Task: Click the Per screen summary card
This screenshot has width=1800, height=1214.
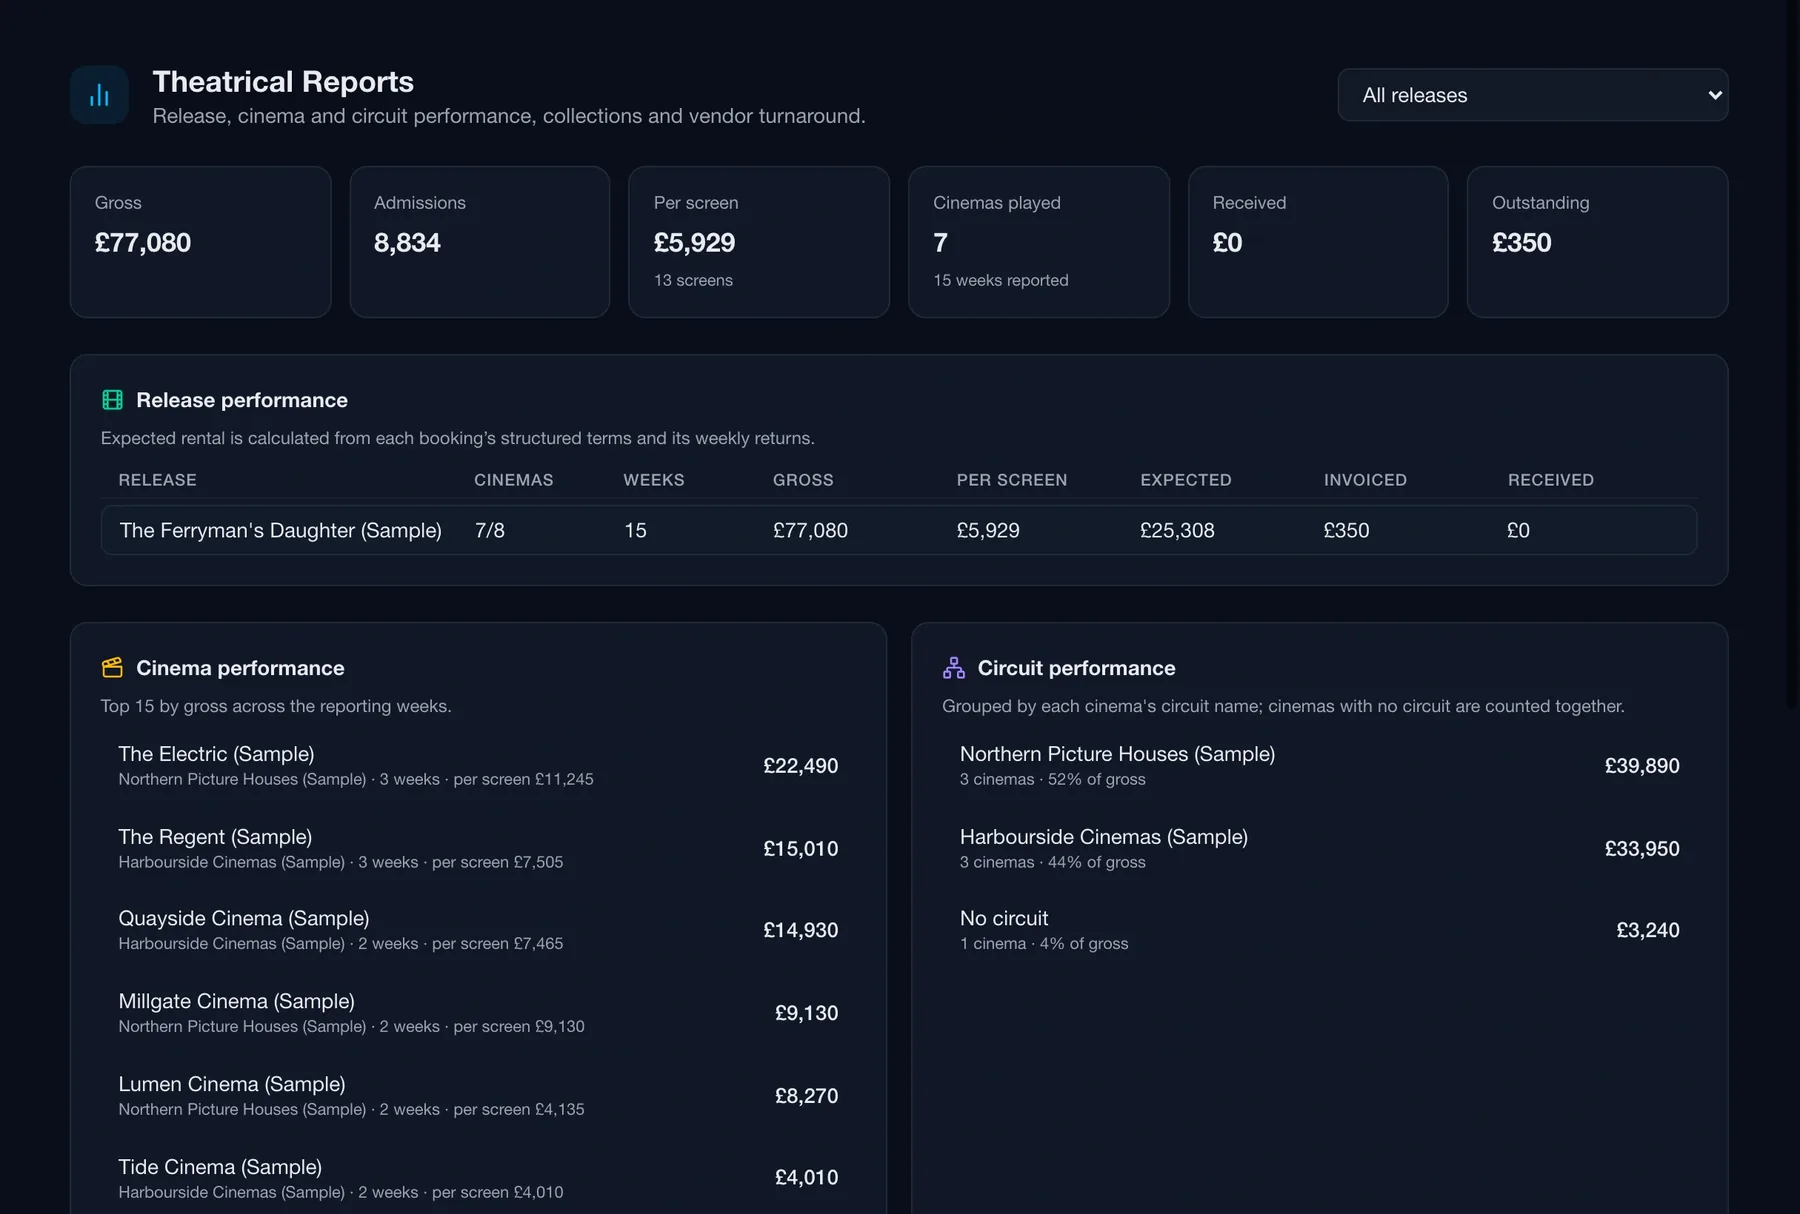Action: (759, 242)
